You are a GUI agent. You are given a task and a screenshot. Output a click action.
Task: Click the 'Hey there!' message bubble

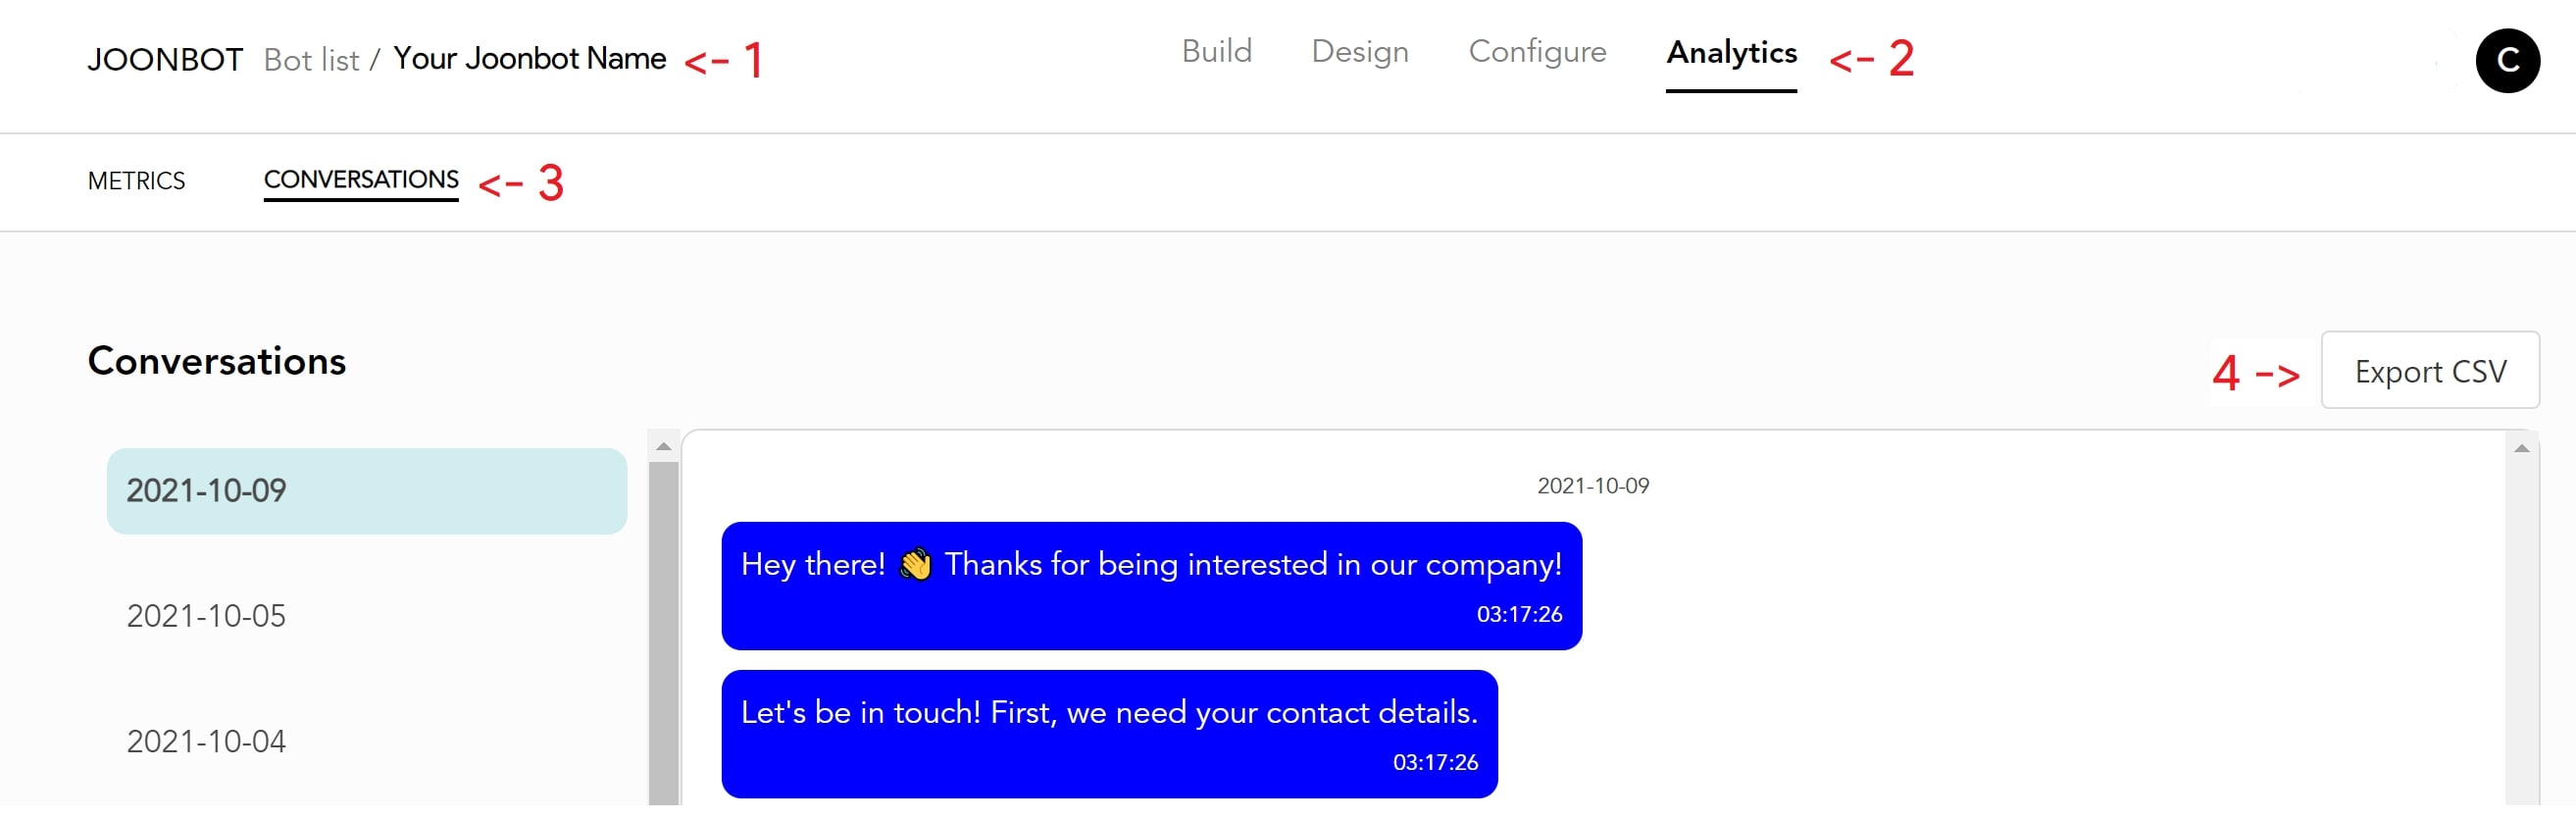[x=1150, y=586]
